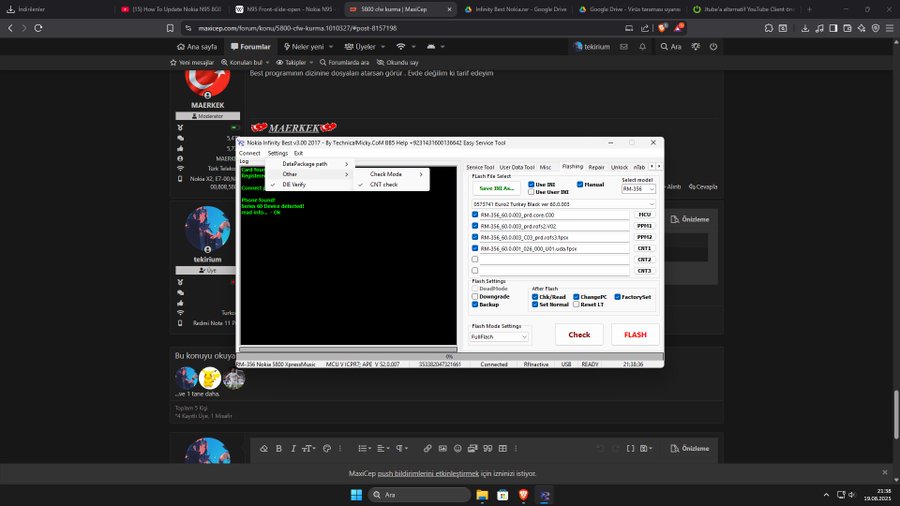
Task: Enable the Reset LT checkbox
Action: [x=576, y=304]
